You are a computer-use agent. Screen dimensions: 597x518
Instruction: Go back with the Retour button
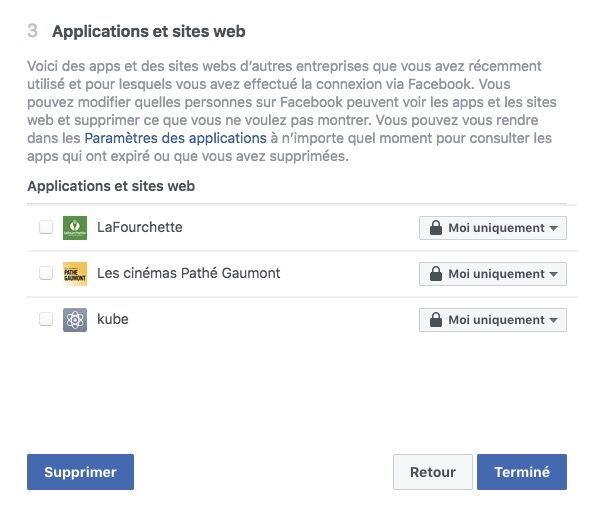click(x=433, y=472)
